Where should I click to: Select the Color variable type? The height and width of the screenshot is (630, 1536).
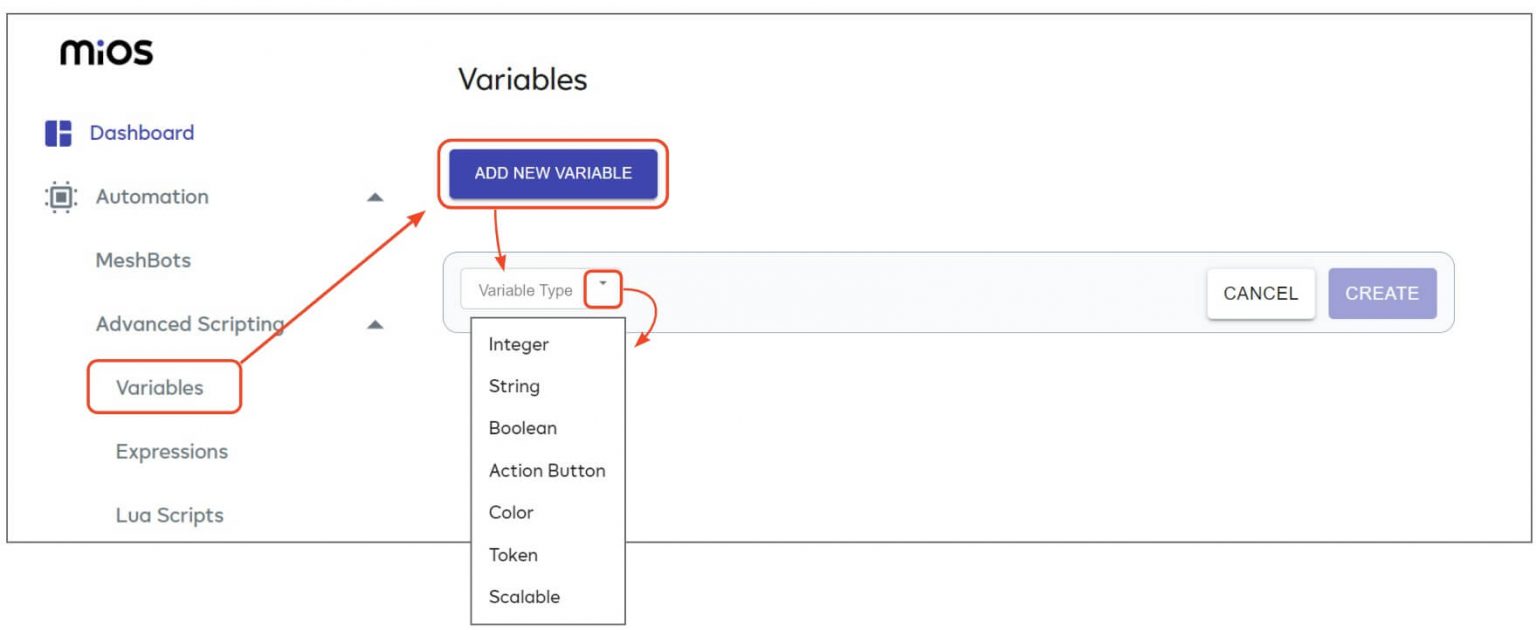click(x=511, y=512)
